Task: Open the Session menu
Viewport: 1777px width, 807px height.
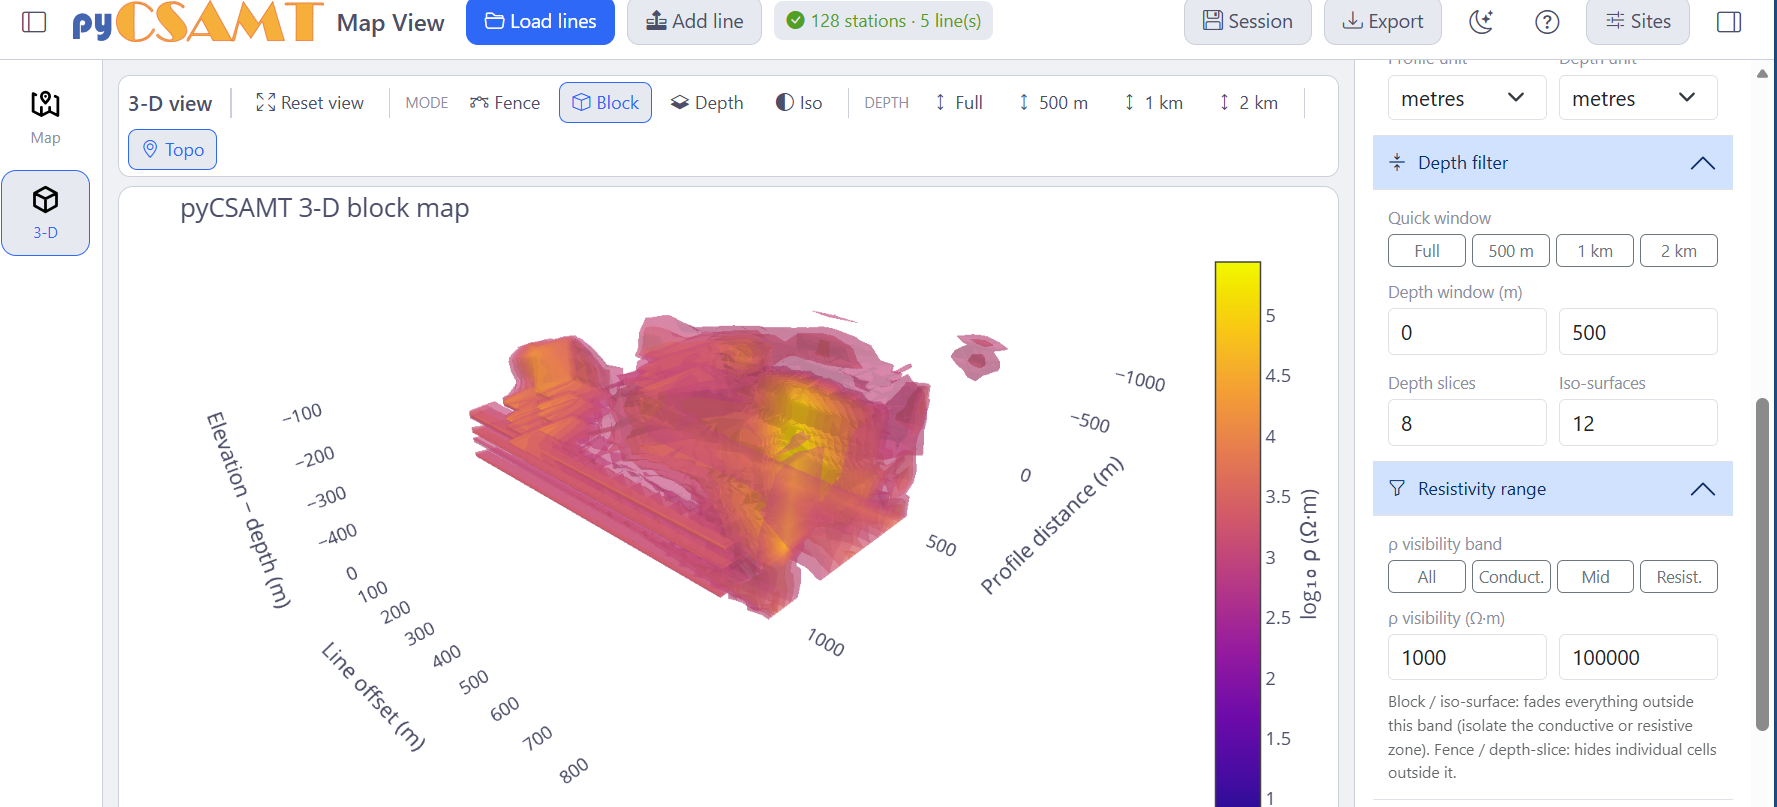Action: [x=1247, y=21]
